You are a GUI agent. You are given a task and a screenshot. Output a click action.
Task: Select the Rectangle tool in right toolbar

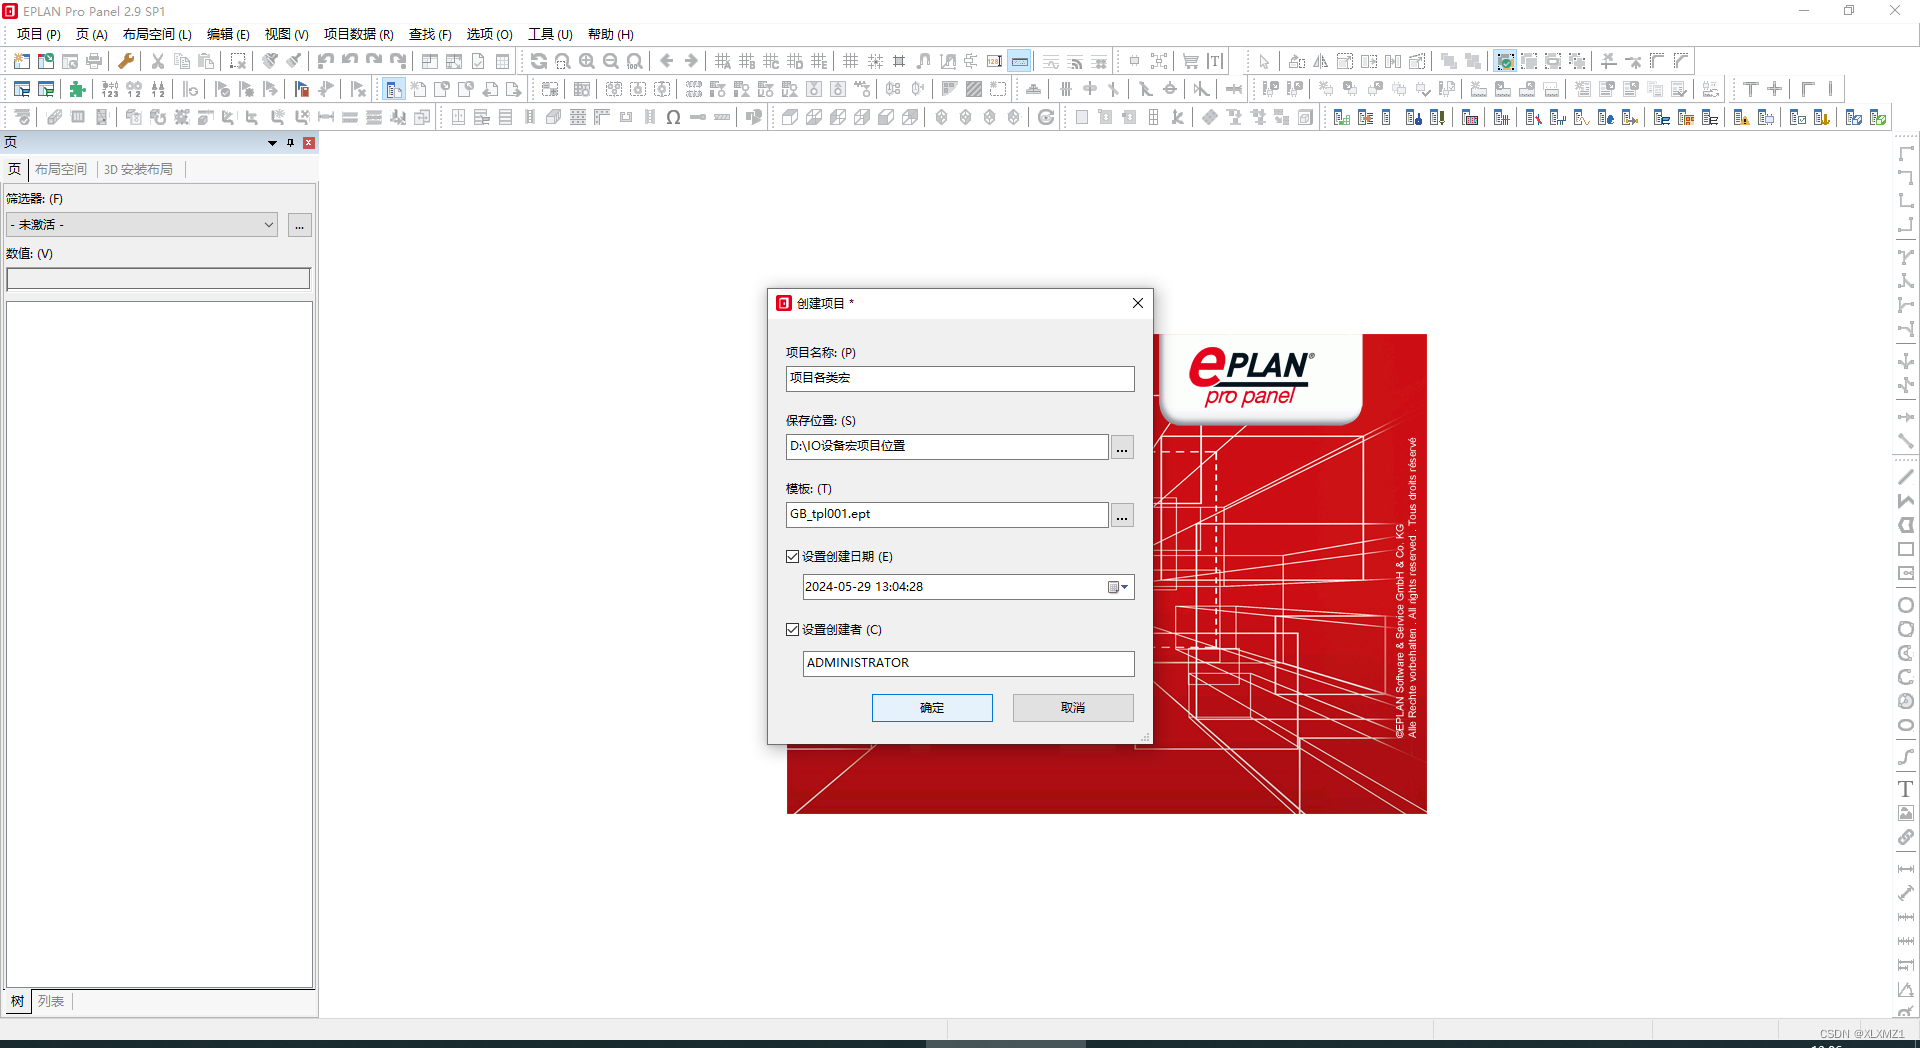(x=1906, y=549)
